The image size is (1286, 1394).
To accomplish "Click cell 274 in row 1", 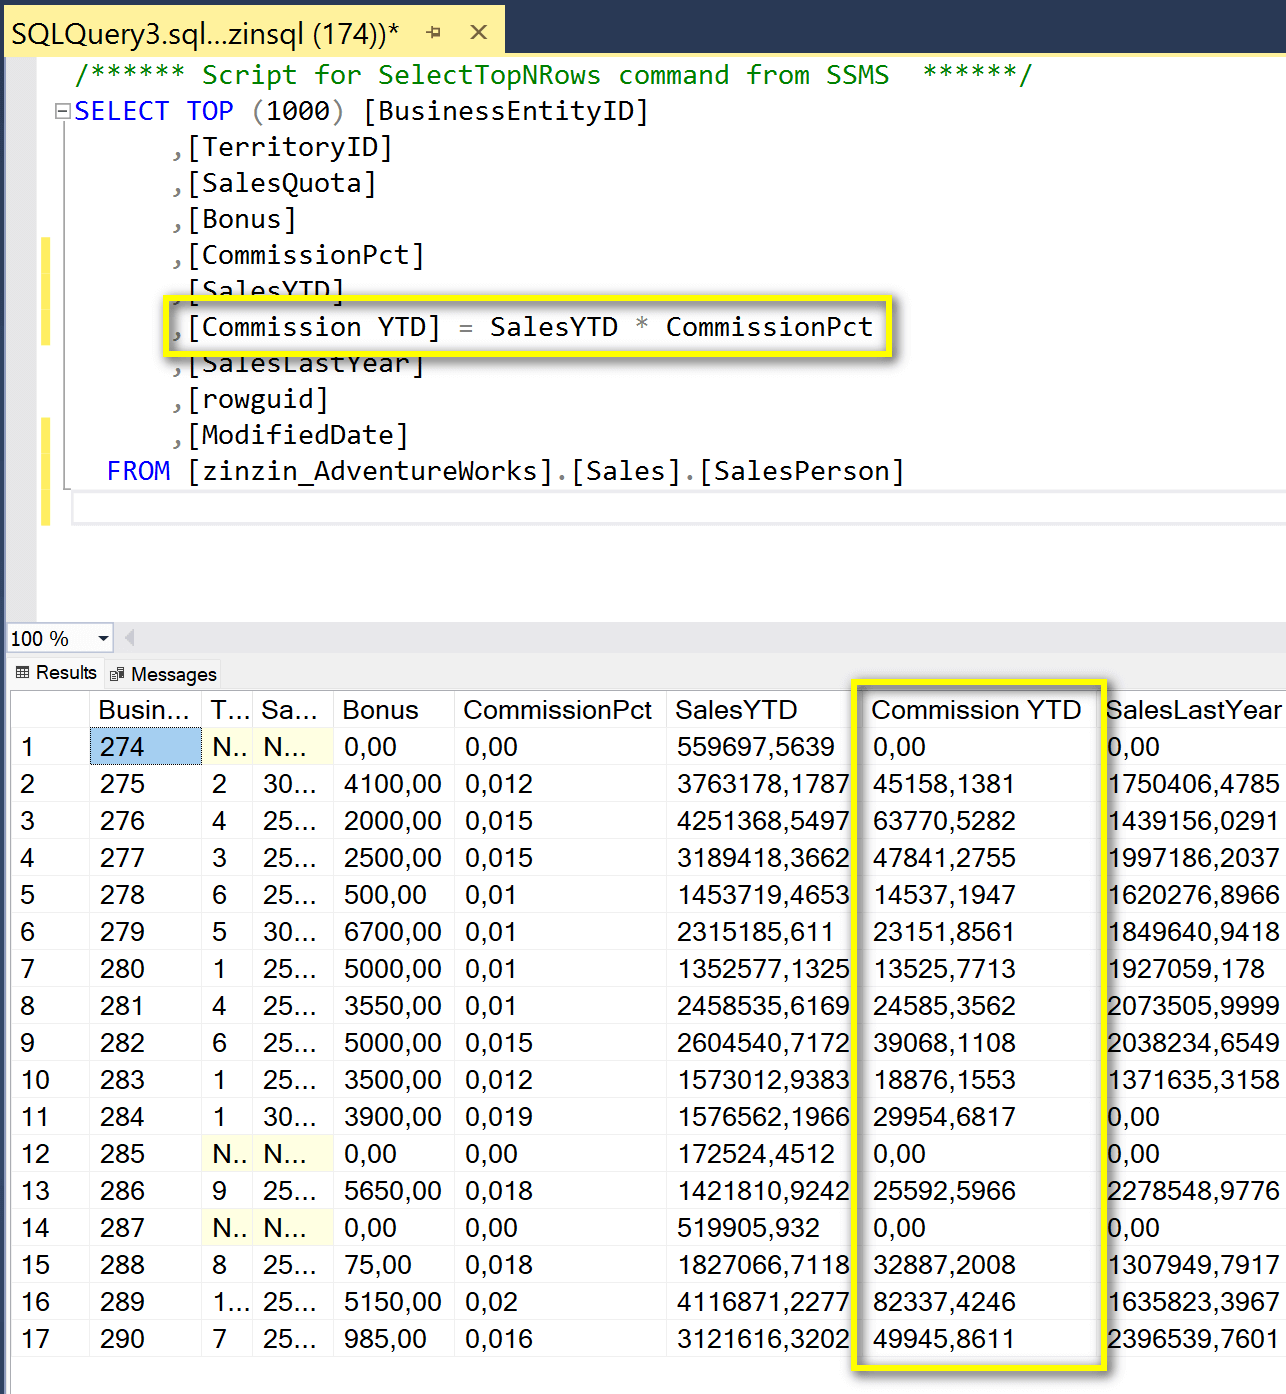I will click(146, 747).
